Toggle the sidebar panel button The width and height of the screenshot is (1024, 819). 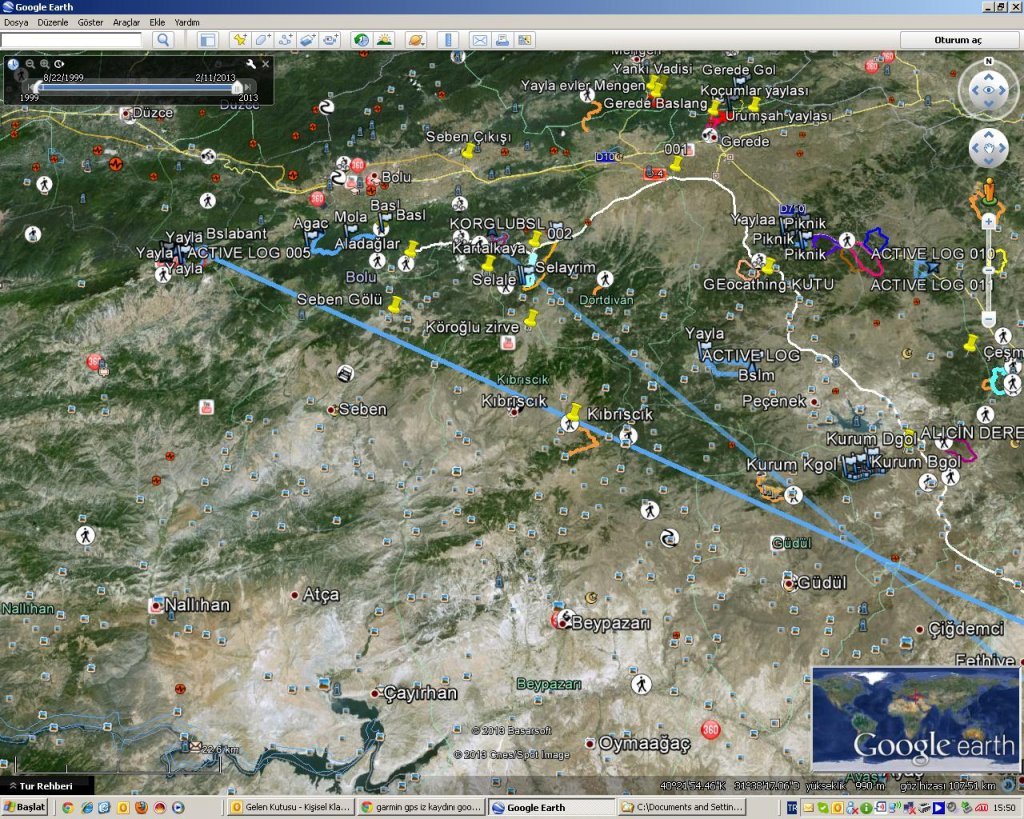pyautogui.click(x=208, y=40)
